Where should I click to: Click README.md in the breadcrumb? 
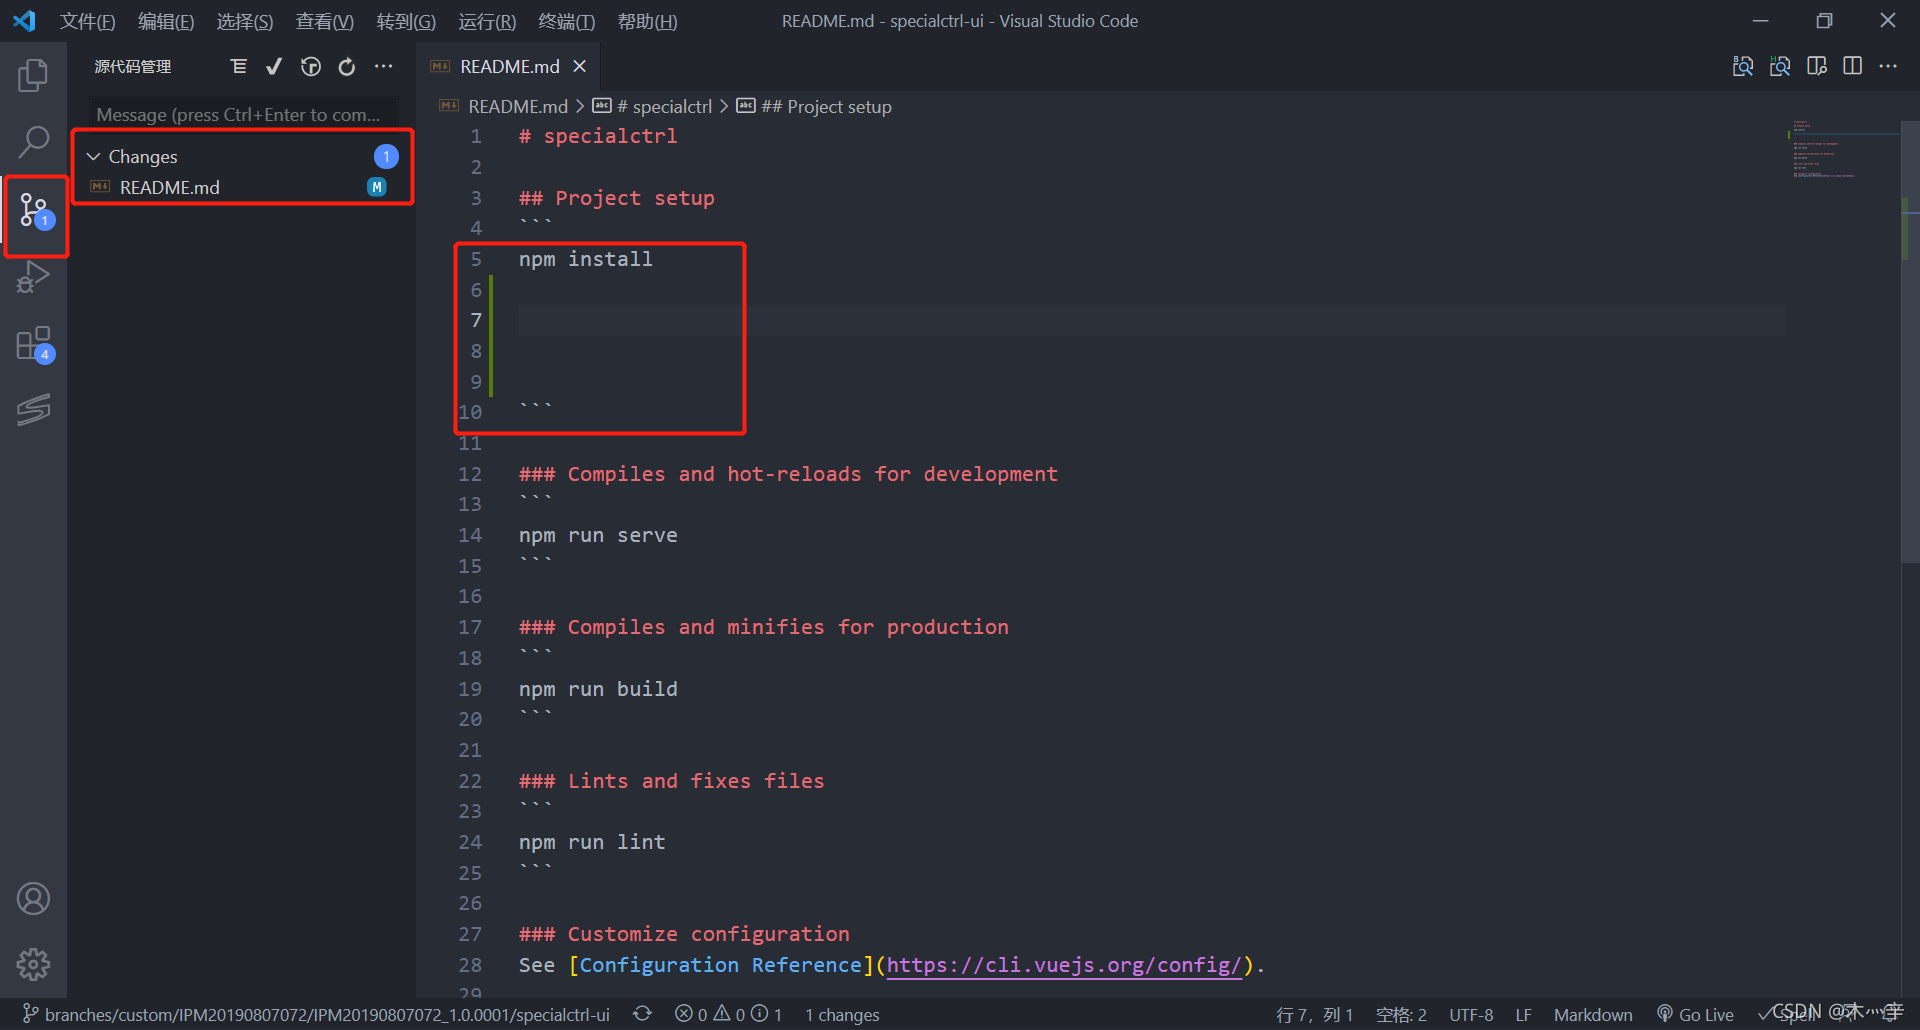pos(517,106)
